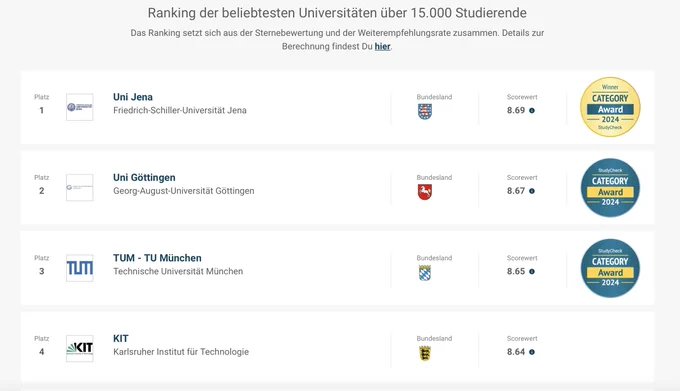
Task: Click the Uni Jena logo thumbnail
Action: (x=80, y=107)
